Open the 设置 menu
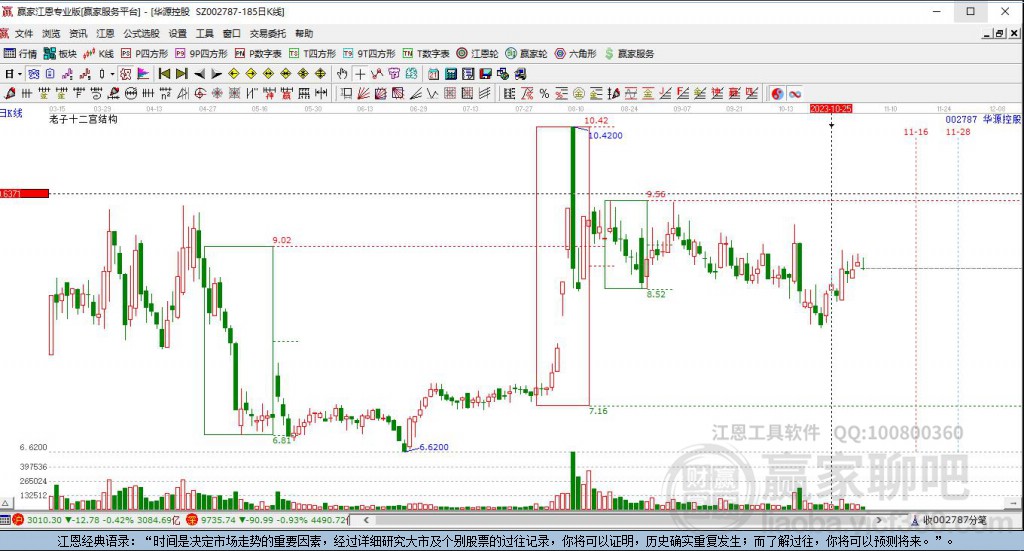The image size is (1024, 551). pyautogui.click(x=178, y=33)
